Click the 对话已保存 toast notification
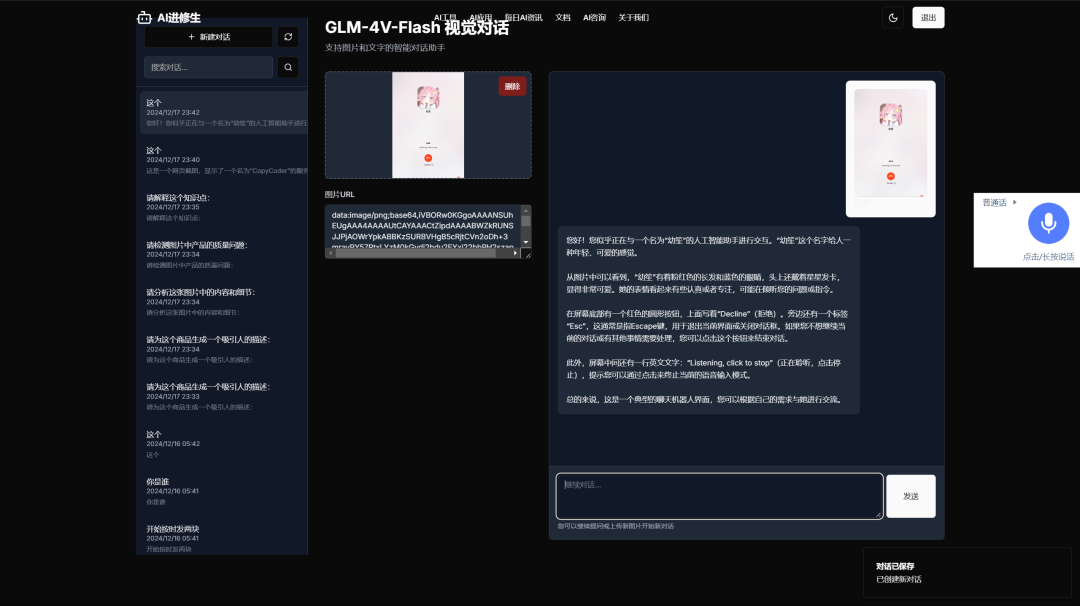 tap(967, 572)
